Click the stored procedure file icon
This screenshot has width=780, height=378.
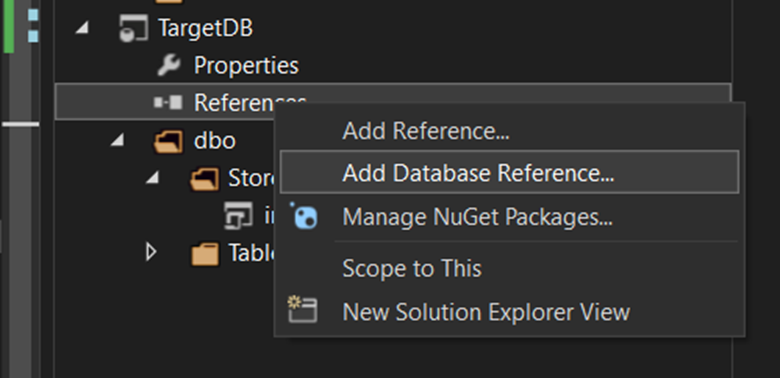238,216
